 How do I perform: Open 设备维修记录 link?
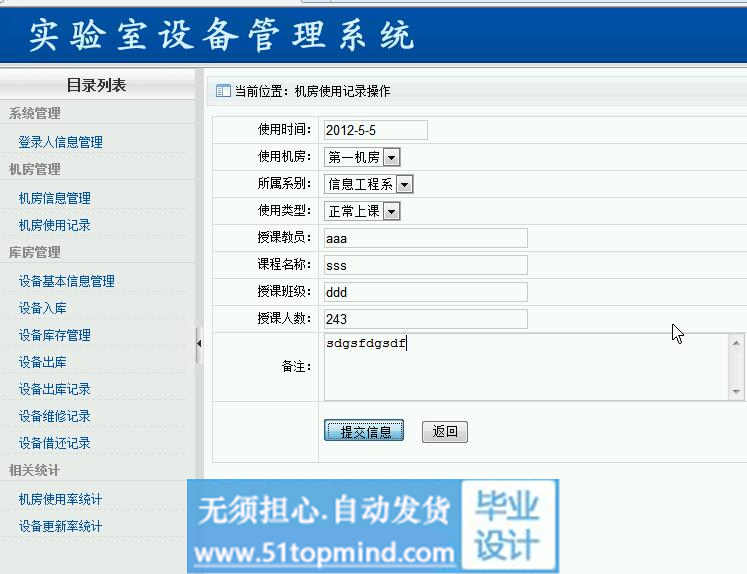pos(54,416)
